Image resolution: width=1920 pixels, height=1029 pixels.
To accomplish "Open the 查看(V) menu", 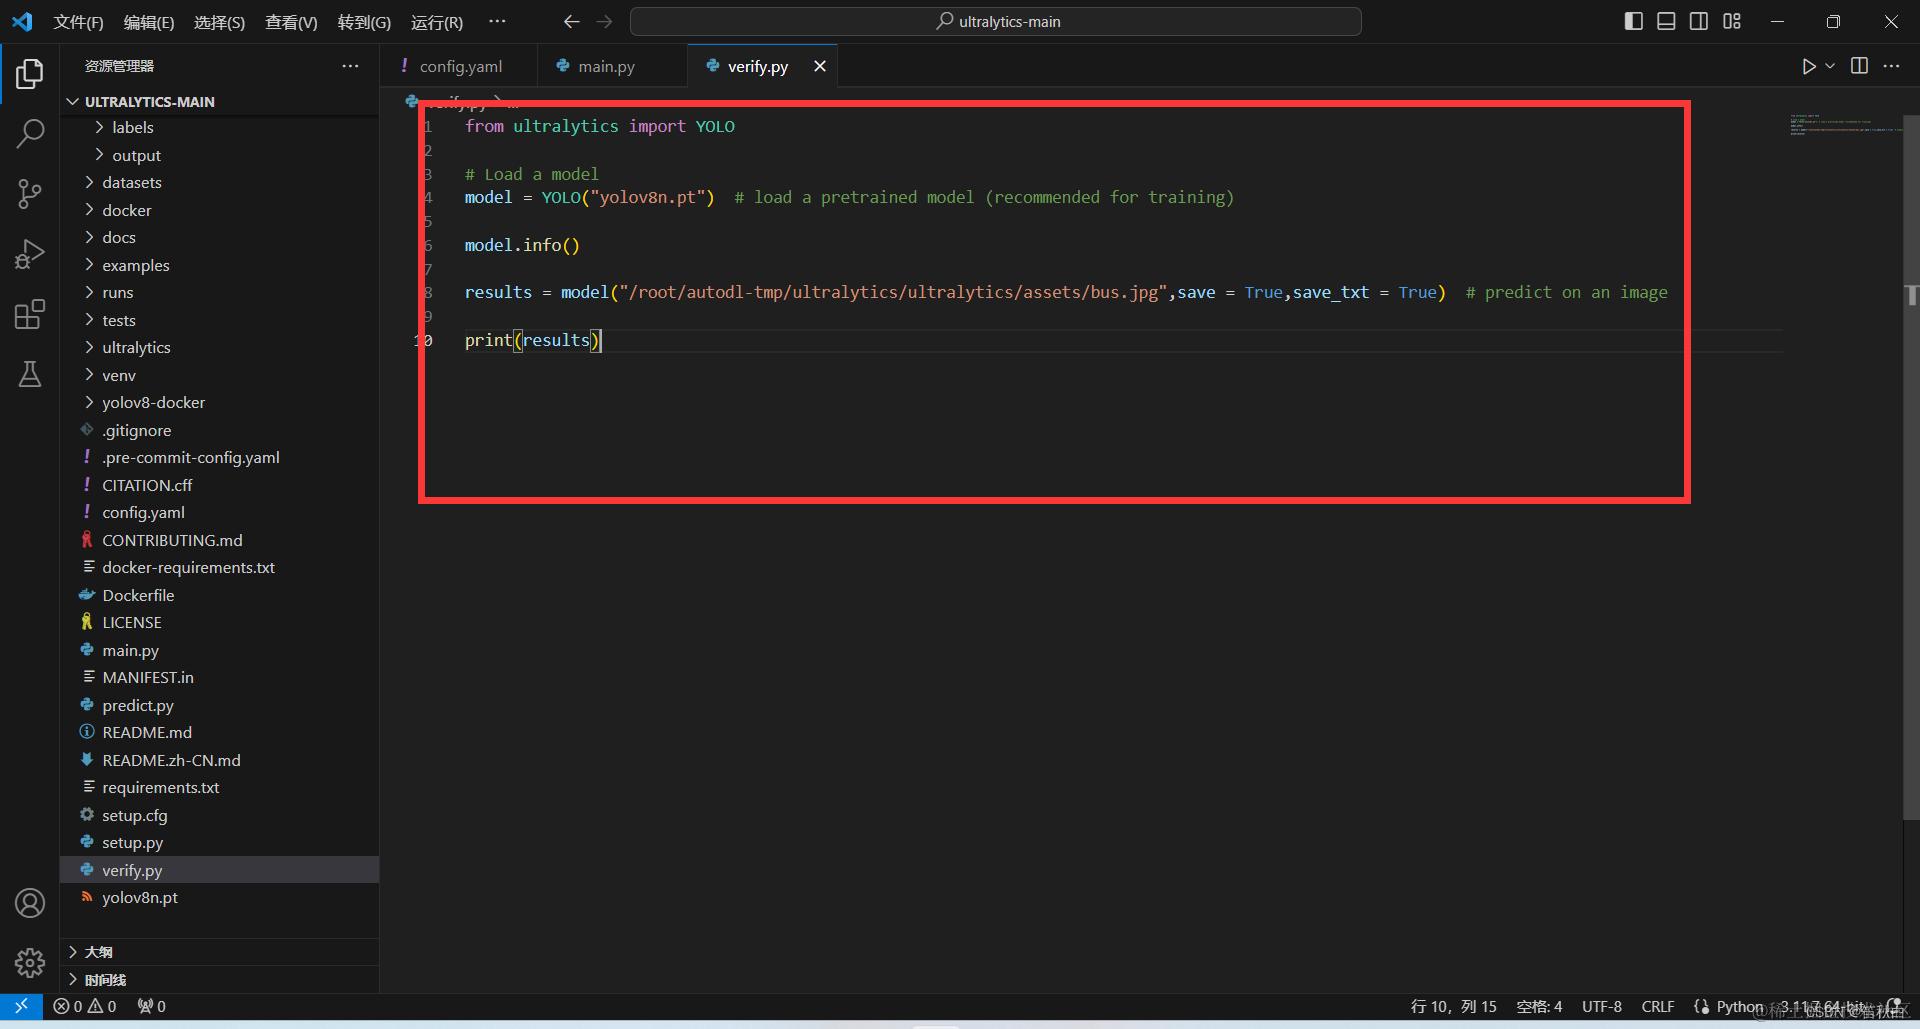I will (291, 22).
